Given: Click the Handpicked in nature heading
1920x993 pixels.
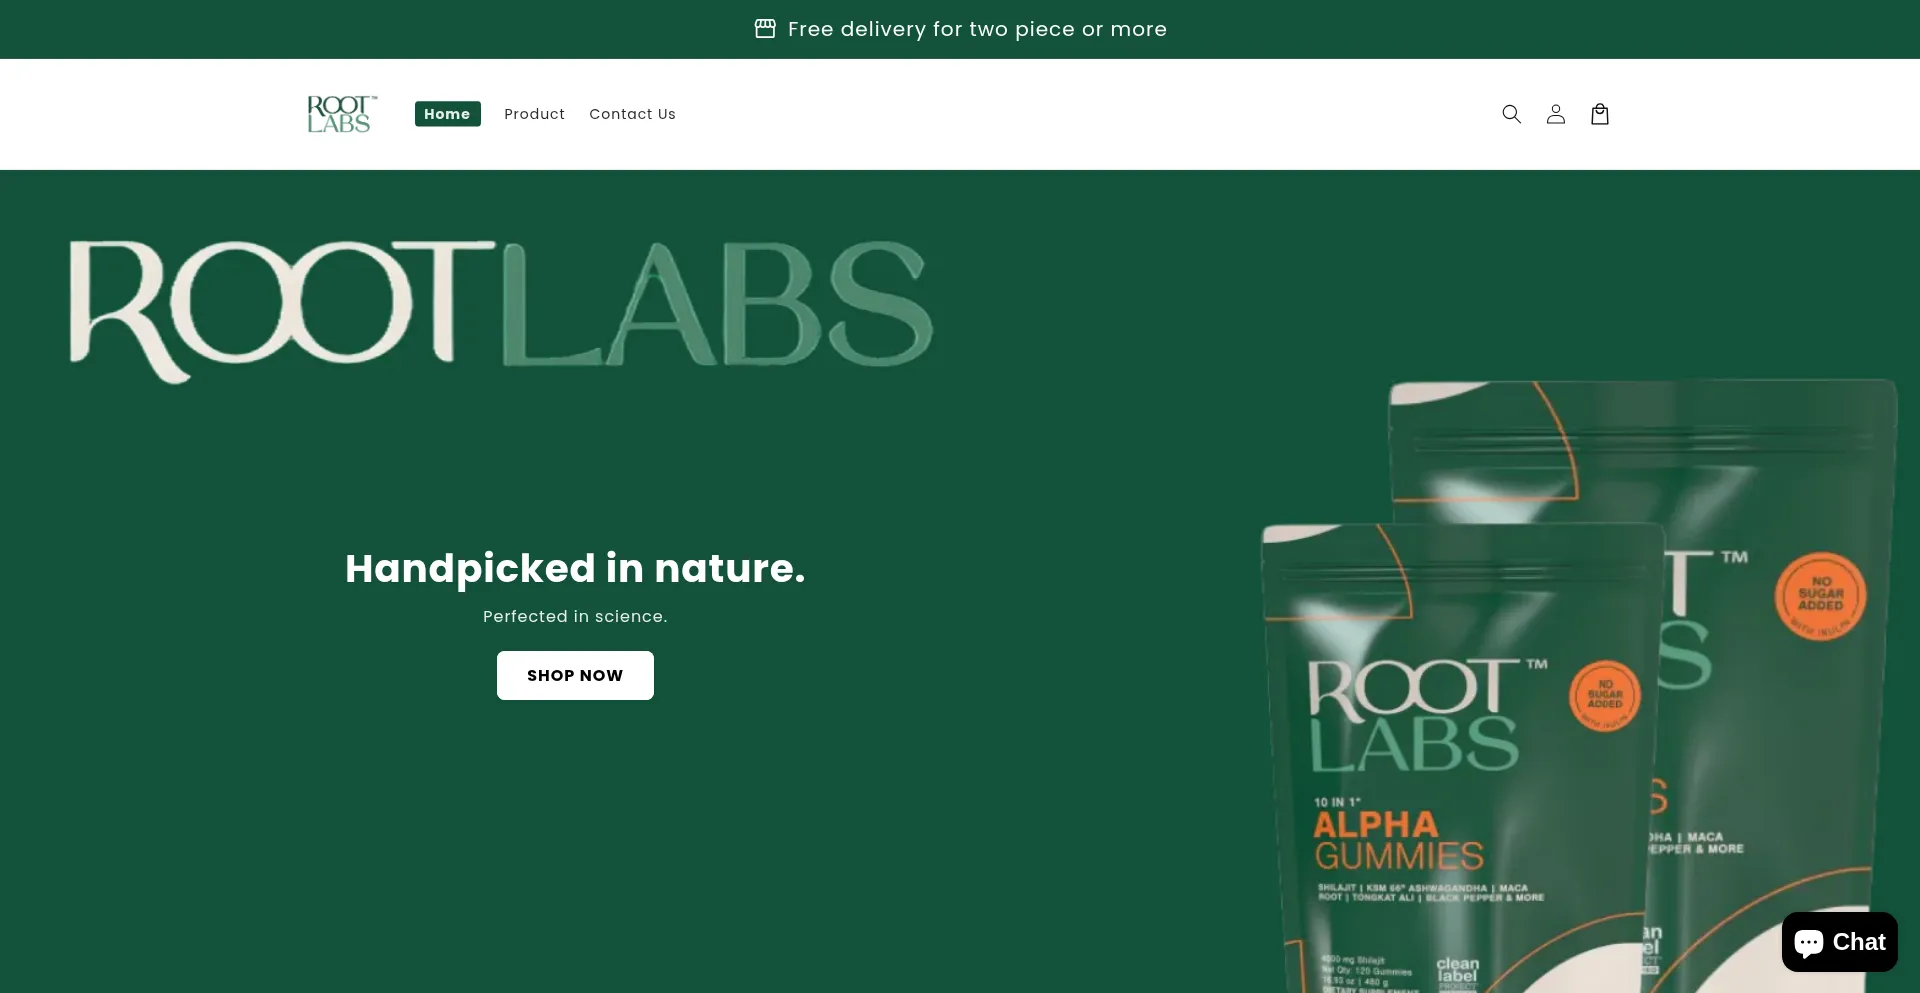Looking at the screenshot, I should (575, 568).
